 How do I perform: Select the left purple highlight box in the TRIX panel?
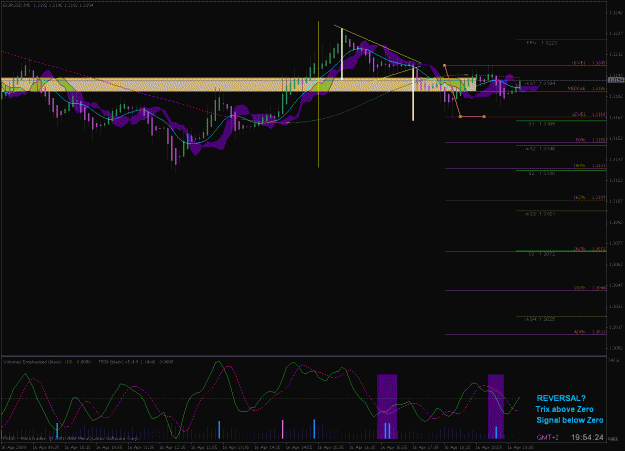tap(387, 406)
